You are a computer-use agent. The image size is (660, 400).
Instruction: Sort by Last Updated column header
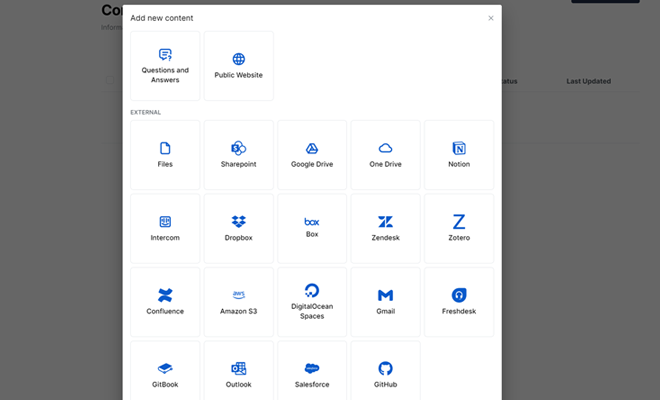pyautogui.click(x=588, y=81)
